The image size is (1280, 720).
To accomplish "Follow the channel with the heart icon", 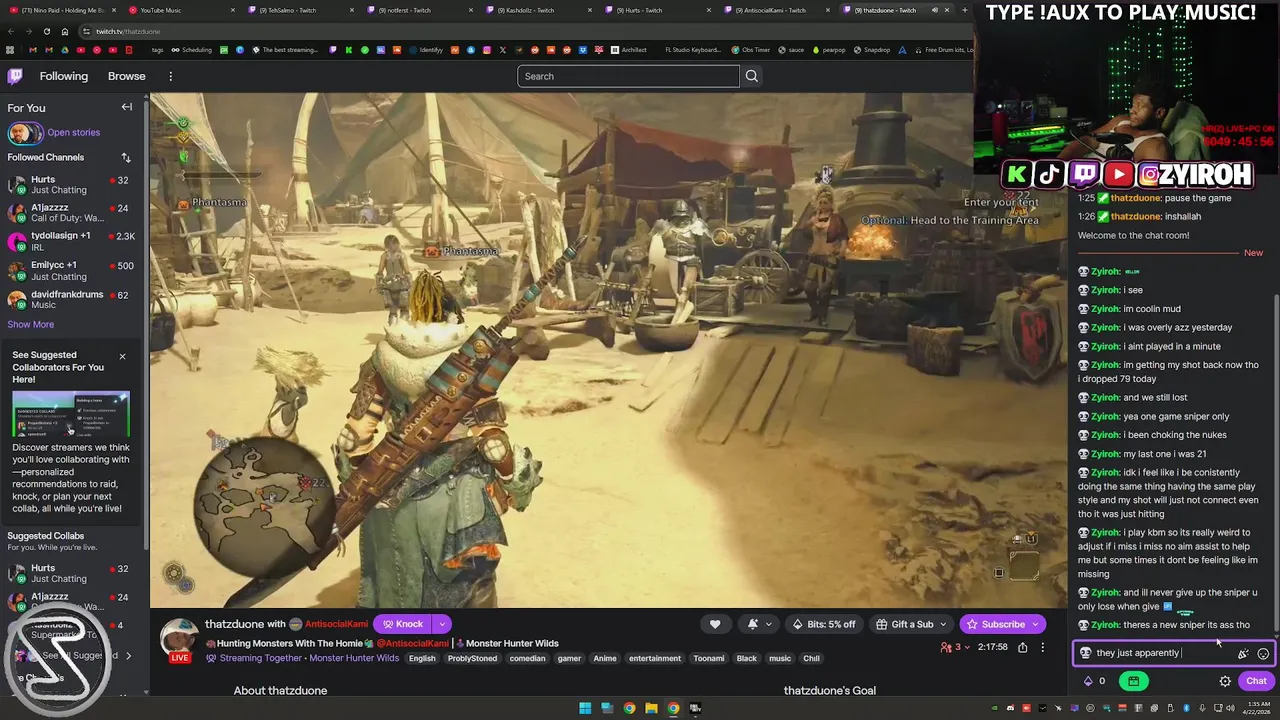I will tap(714, 624).
